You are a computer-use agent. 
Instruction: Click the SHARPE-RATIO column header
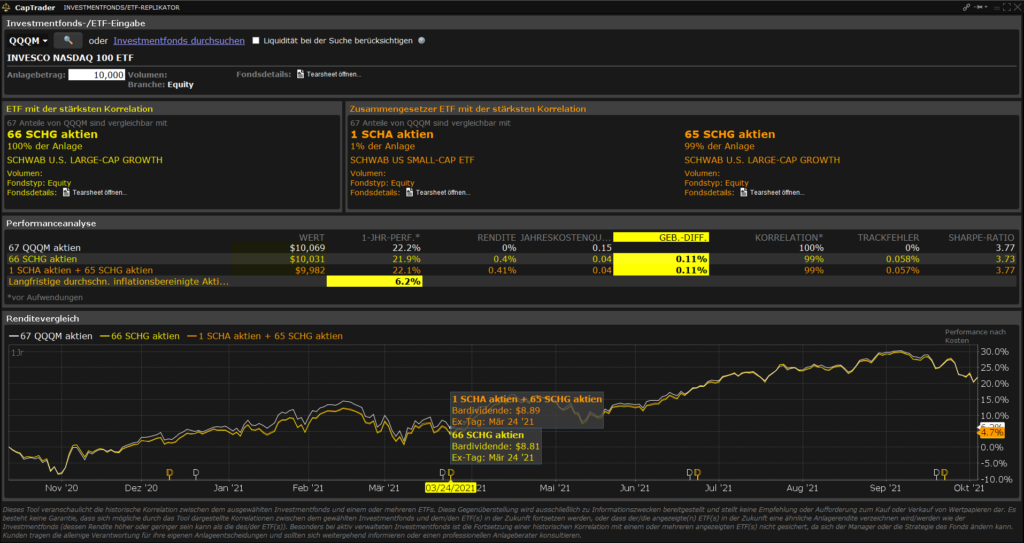point(982,238)
